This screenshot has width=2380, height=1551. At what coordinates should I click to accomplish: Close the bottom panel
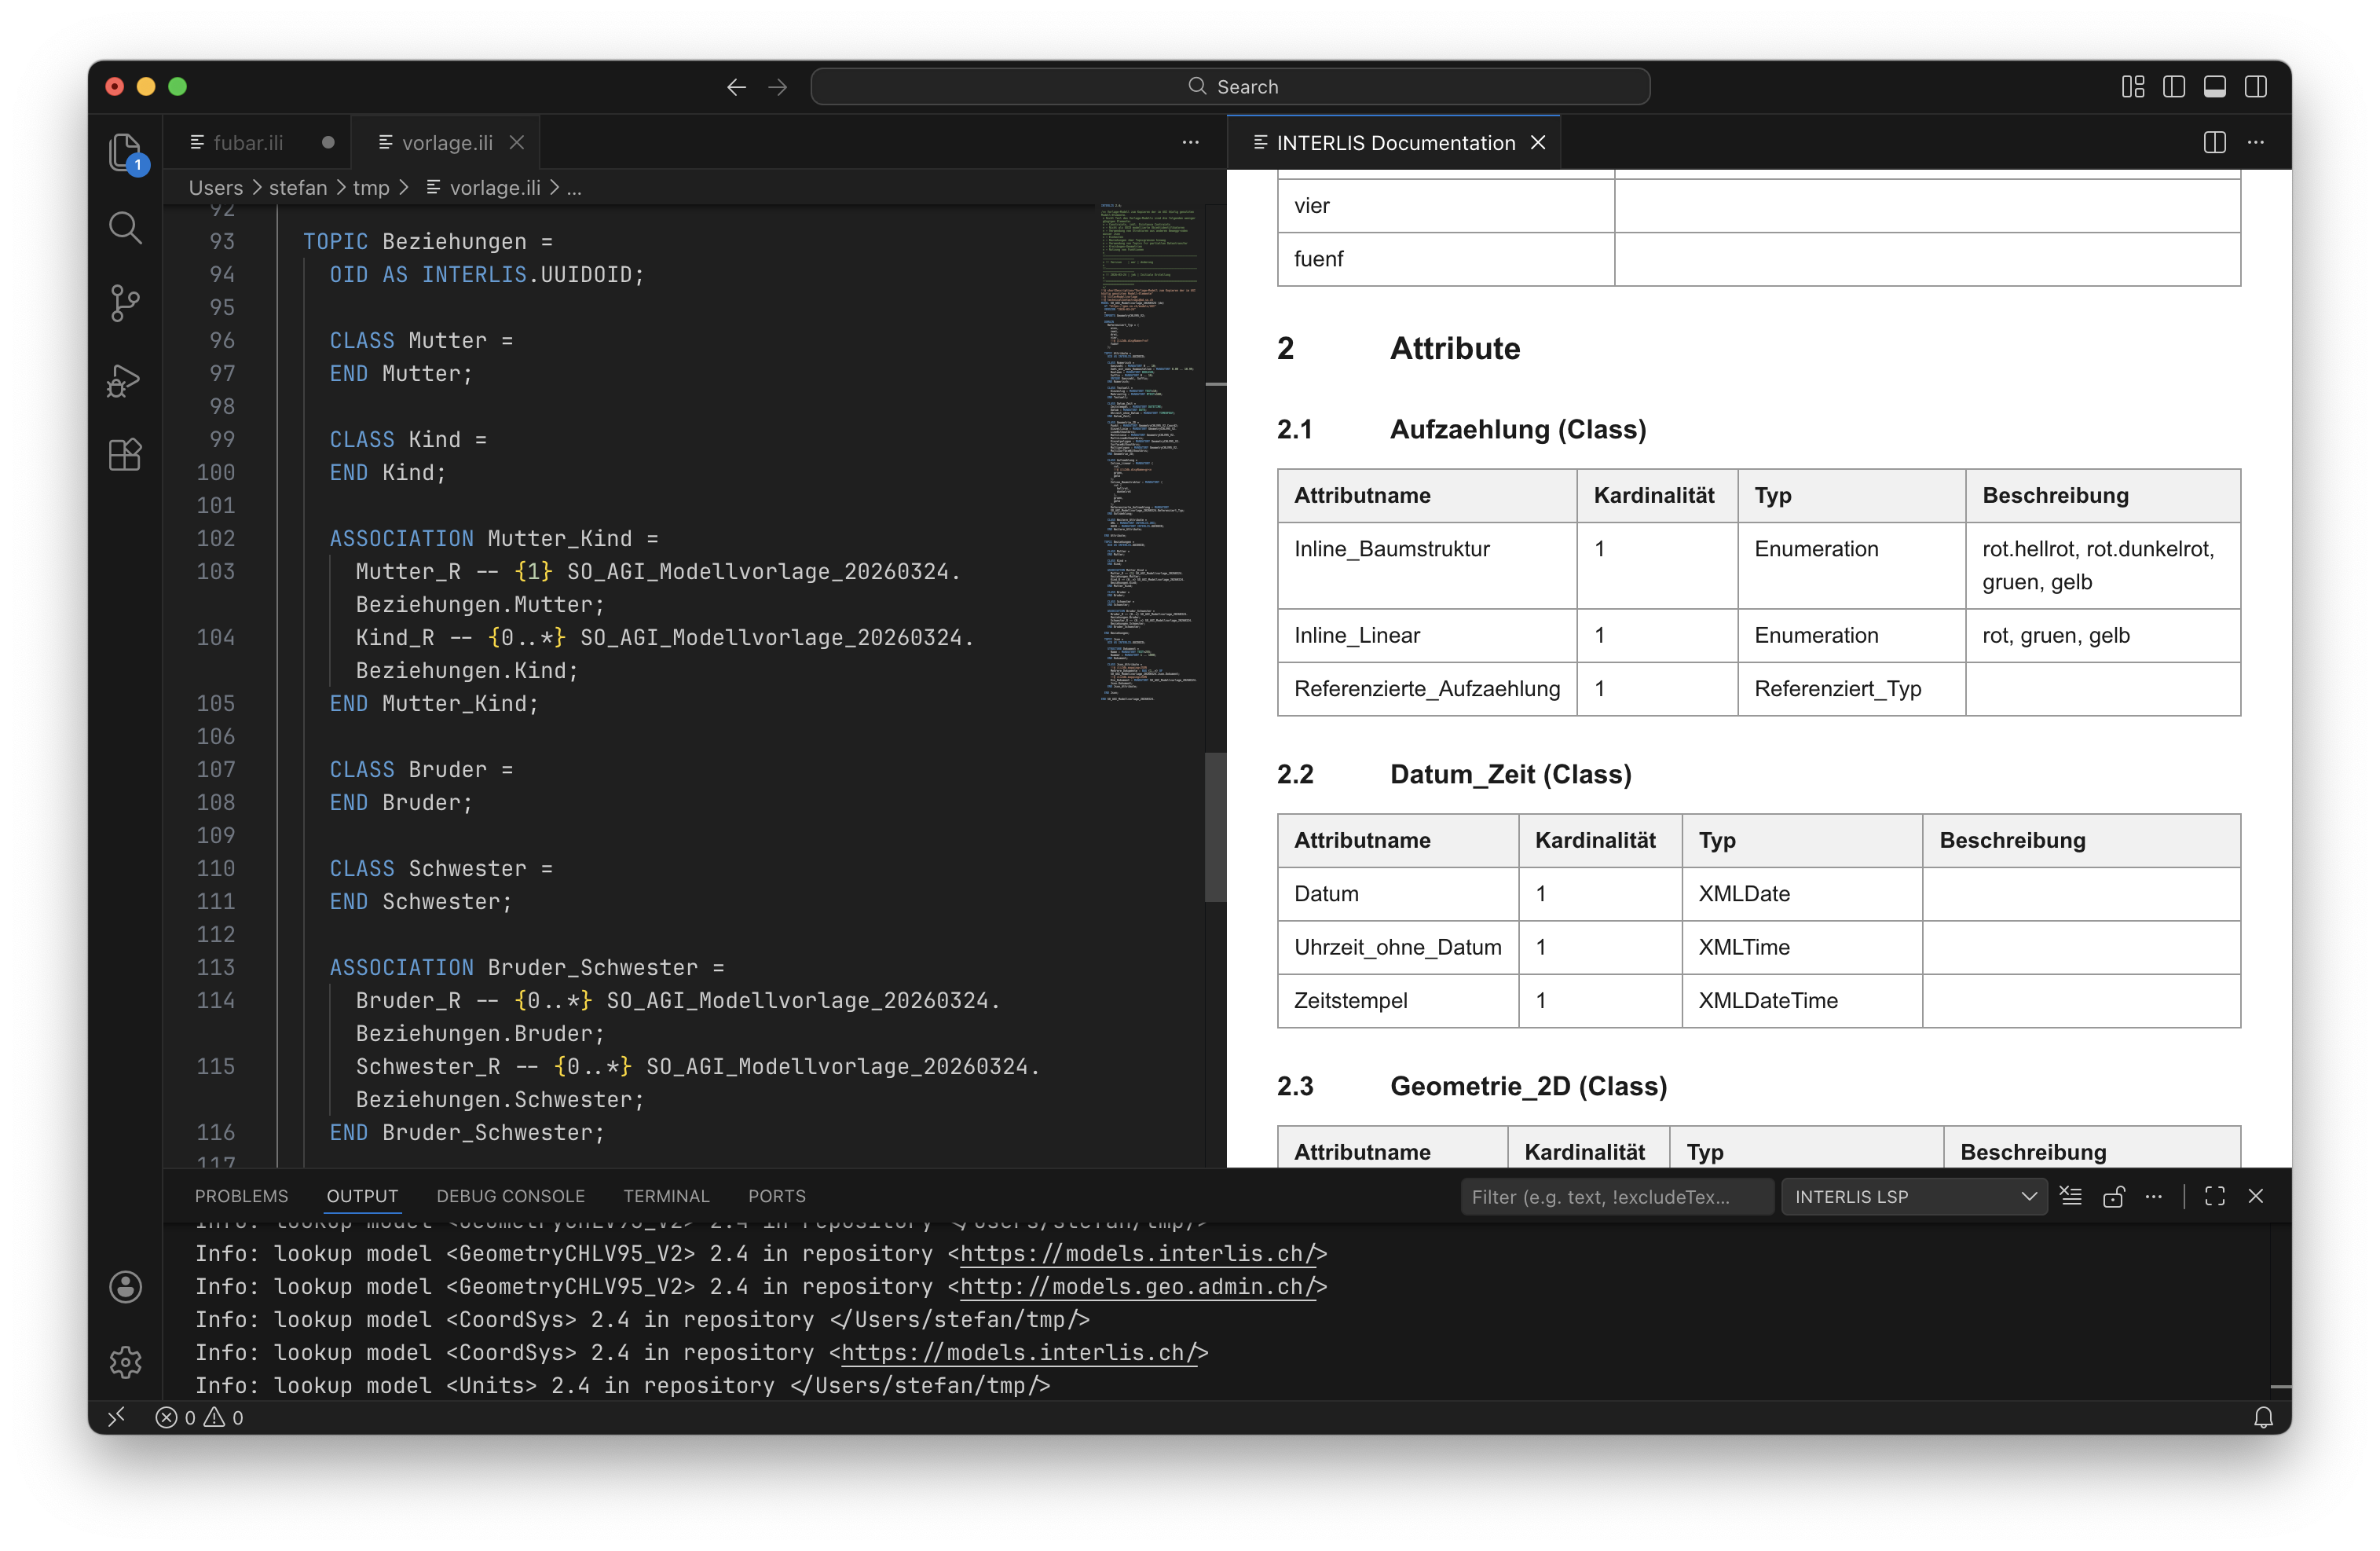(x=2256, y=1197)
